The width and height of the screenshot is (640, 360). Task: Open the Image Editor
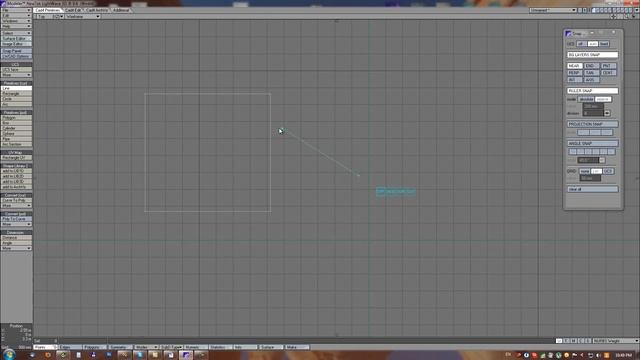click(x=16, y=44)
